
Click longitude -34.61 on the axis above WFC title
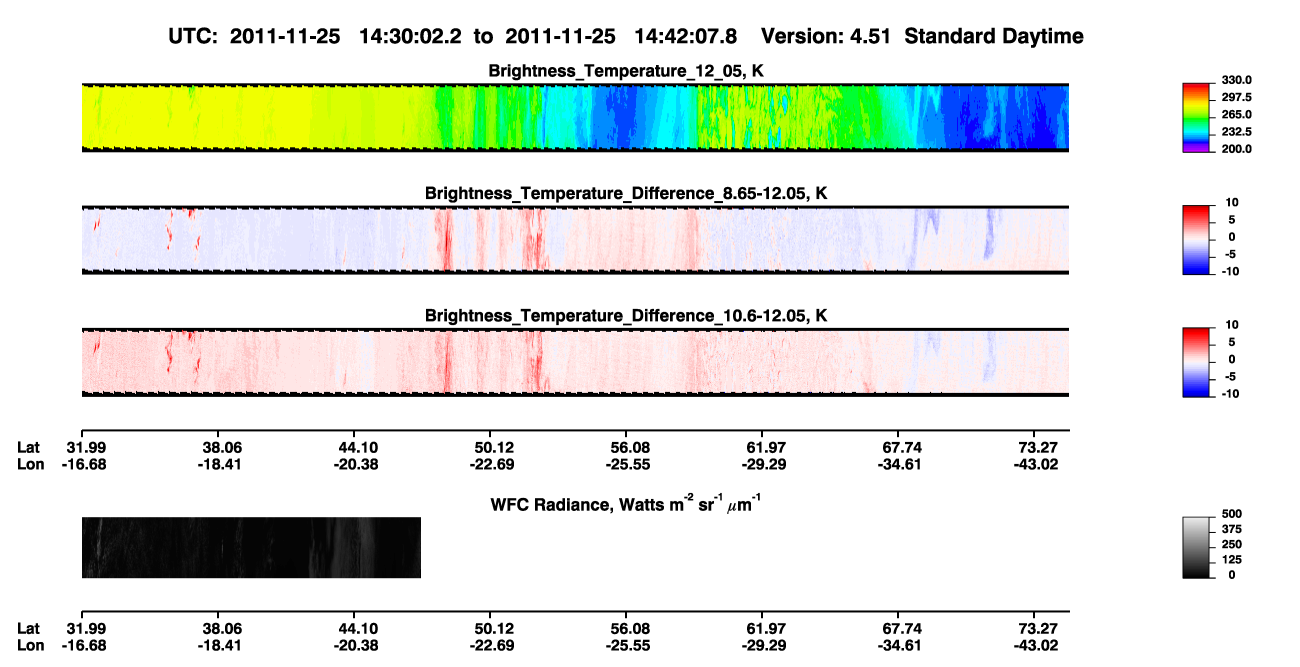pos(901,464)
